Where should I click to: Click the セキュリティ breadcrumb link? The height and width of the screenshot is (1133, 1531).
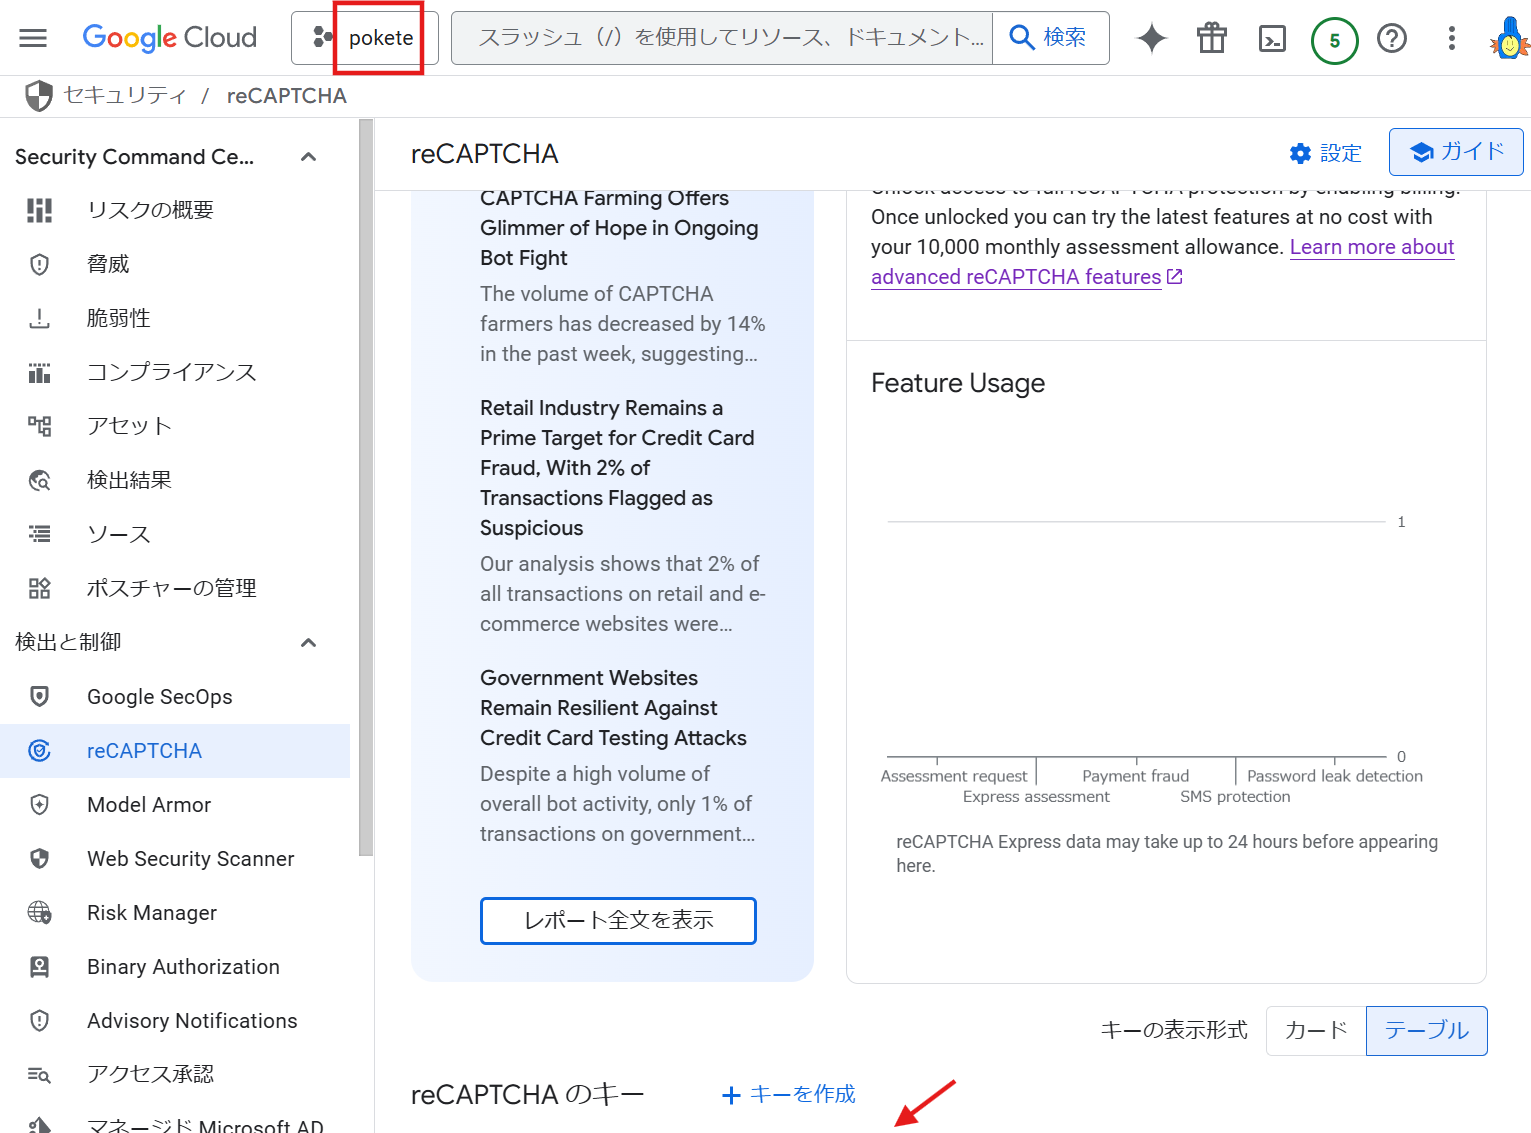tap(125, 95)
